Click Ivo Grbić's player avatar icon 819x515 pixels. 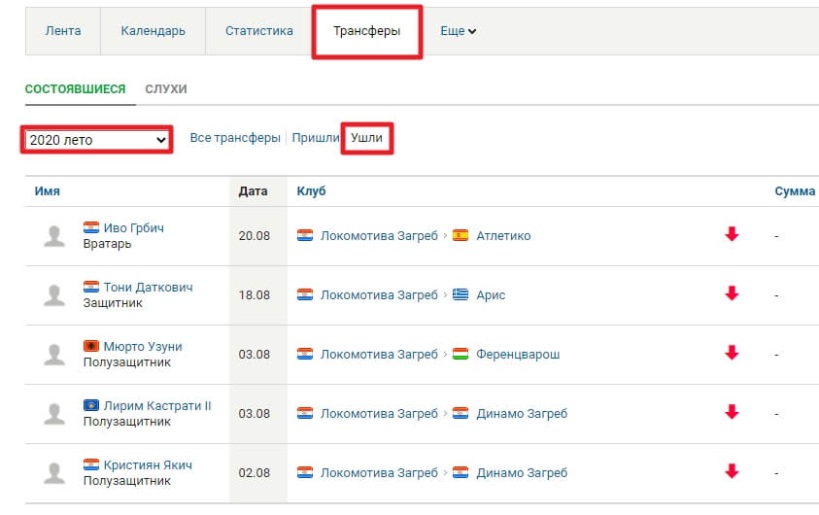tap(55, 236)
